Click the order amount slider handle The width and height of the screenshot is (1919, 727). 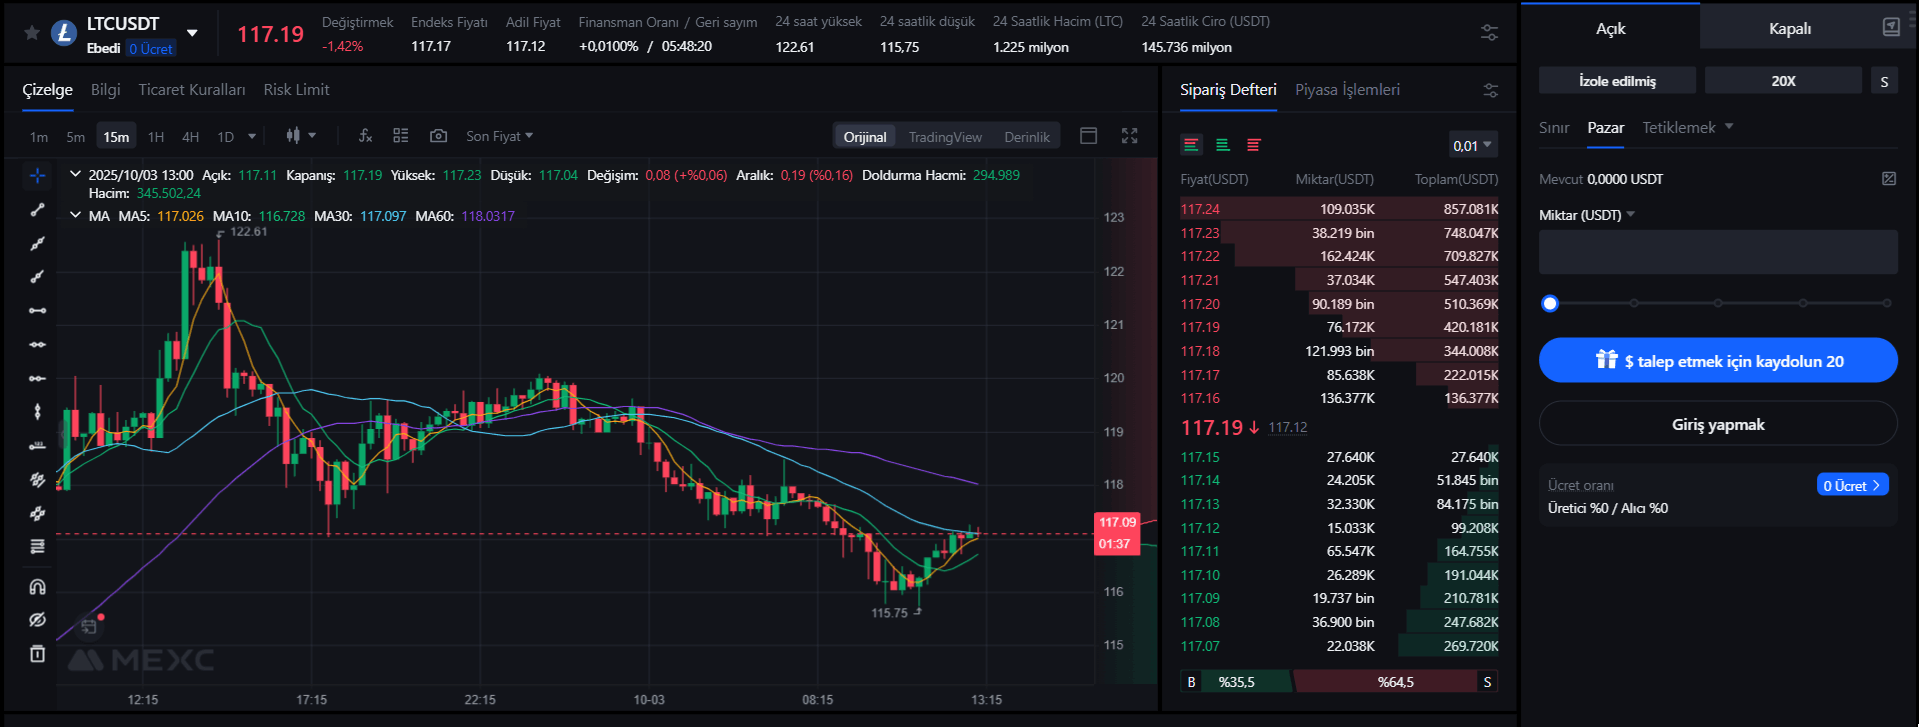pos(1550,303)
